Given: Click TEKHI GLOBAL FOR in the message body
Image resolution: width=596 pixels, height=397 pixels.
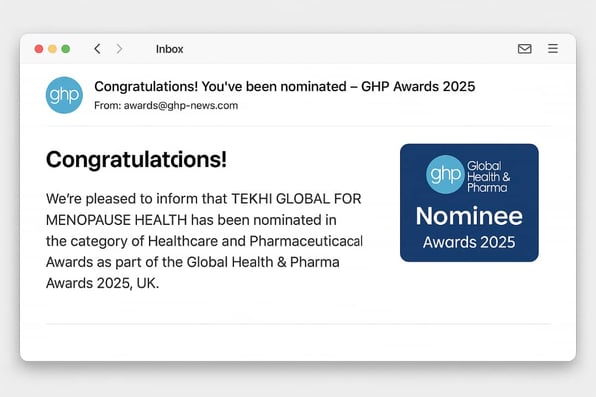Looking at the screenshot, I should [296, 199].
